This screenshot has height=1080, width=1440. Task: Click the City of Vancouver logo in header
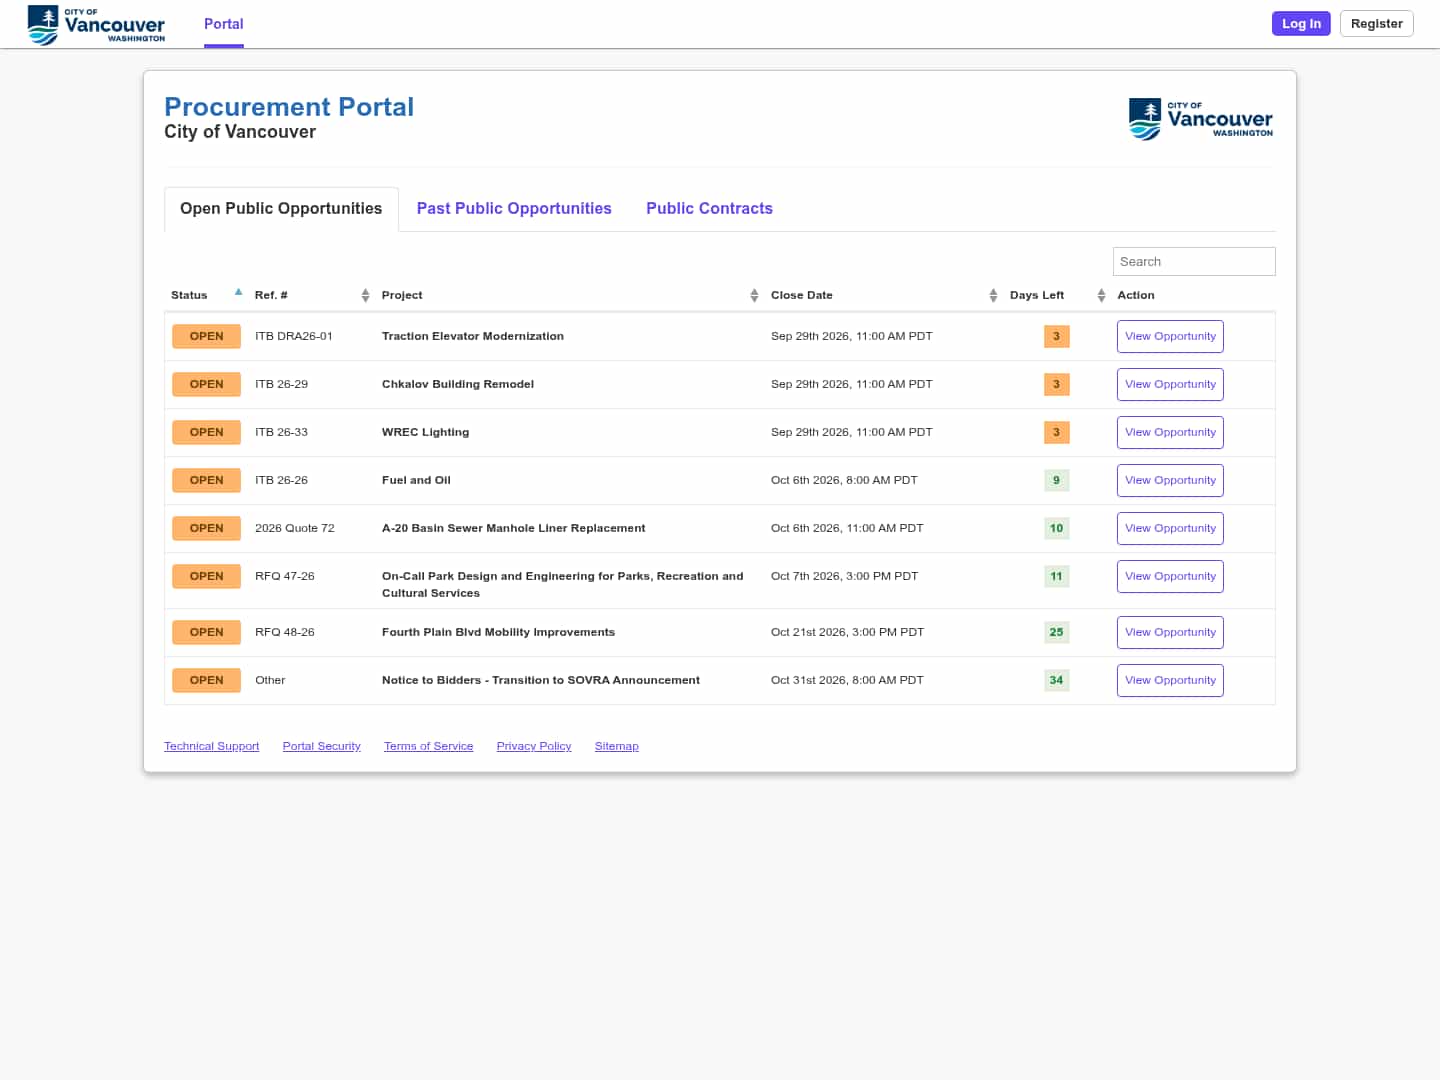(x=96, y=24)
